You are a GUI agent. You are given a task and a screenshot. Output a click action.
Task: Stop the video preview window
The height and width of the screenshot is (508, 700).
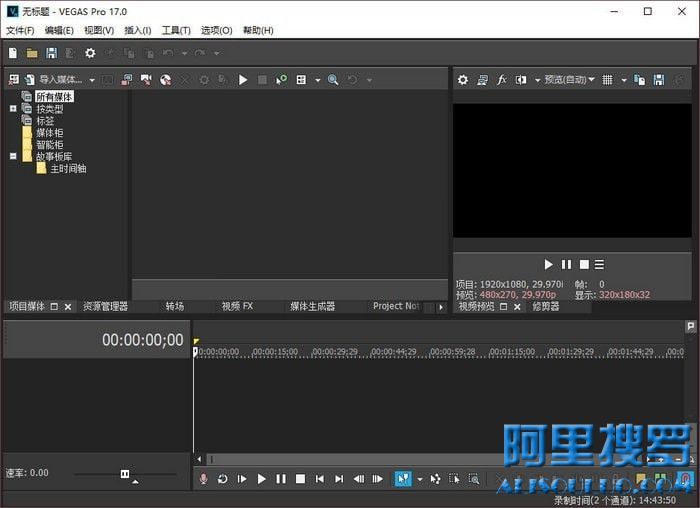(x=584, y=265)
